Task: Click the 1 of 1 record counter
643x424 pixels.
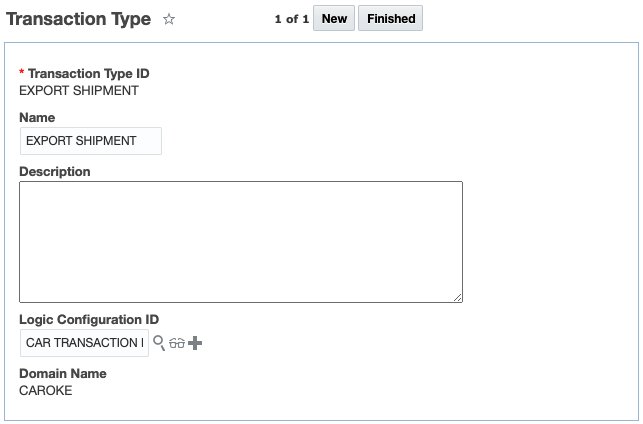Action: point(291,19)
